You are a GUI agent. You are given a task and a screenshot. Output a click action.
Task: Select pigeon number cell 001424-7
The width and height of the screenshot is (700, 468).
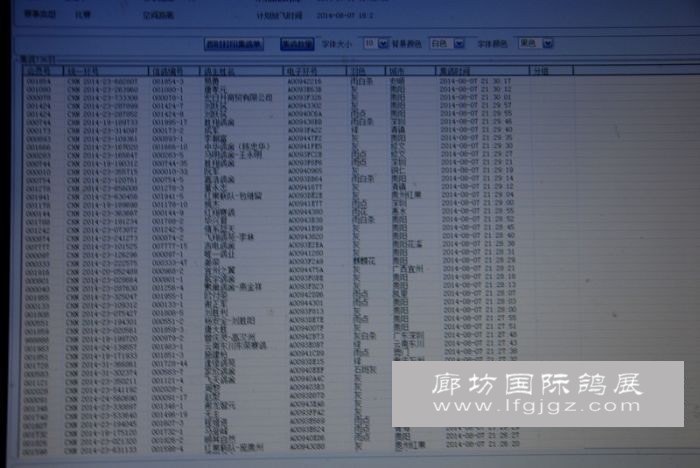pyautogui.click(x=168, y=106)
